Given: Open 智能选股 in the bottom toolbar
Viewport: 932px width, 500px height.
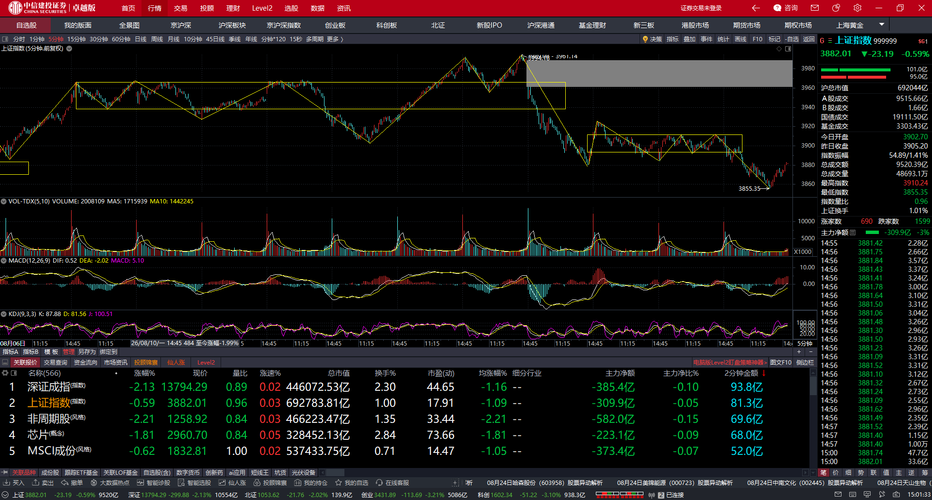Looking at the screenshot, I should coord(193,483).
